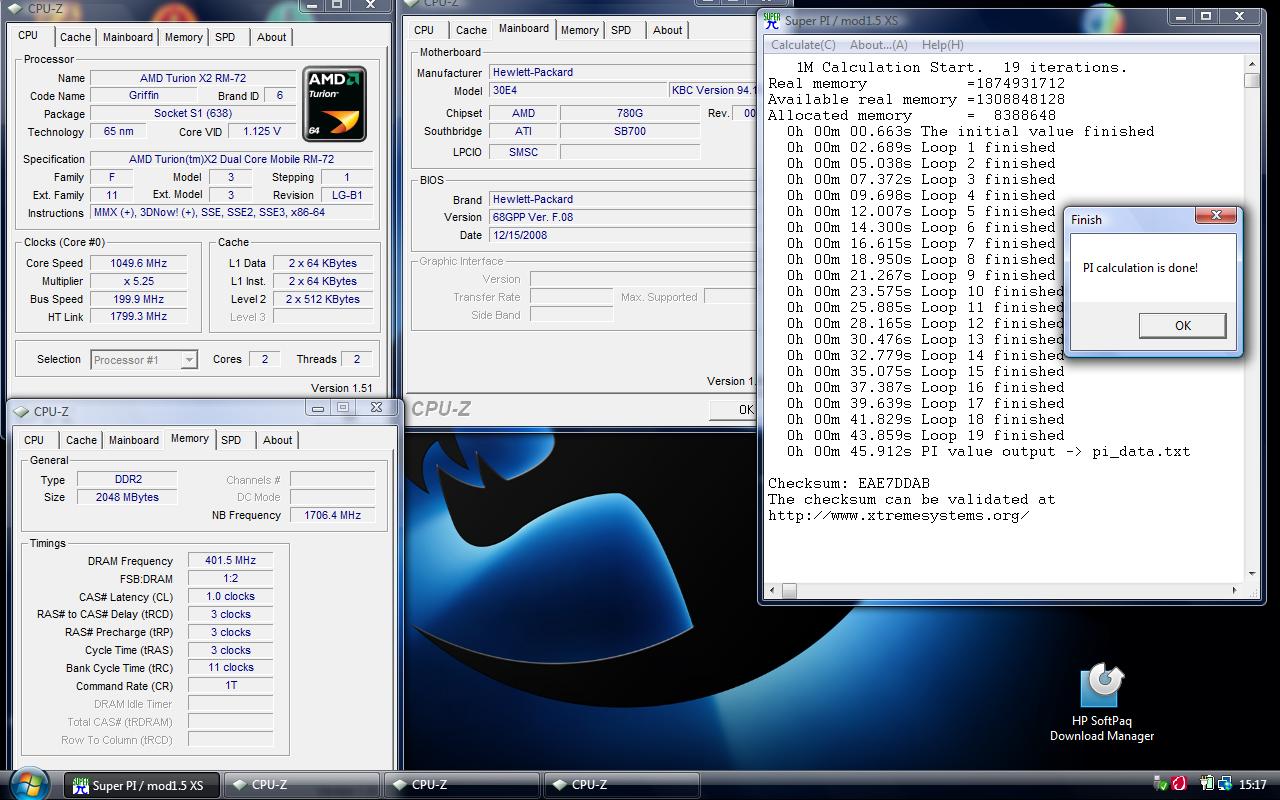Switch to Cache tab in the CPU window

tap(75, 37)
